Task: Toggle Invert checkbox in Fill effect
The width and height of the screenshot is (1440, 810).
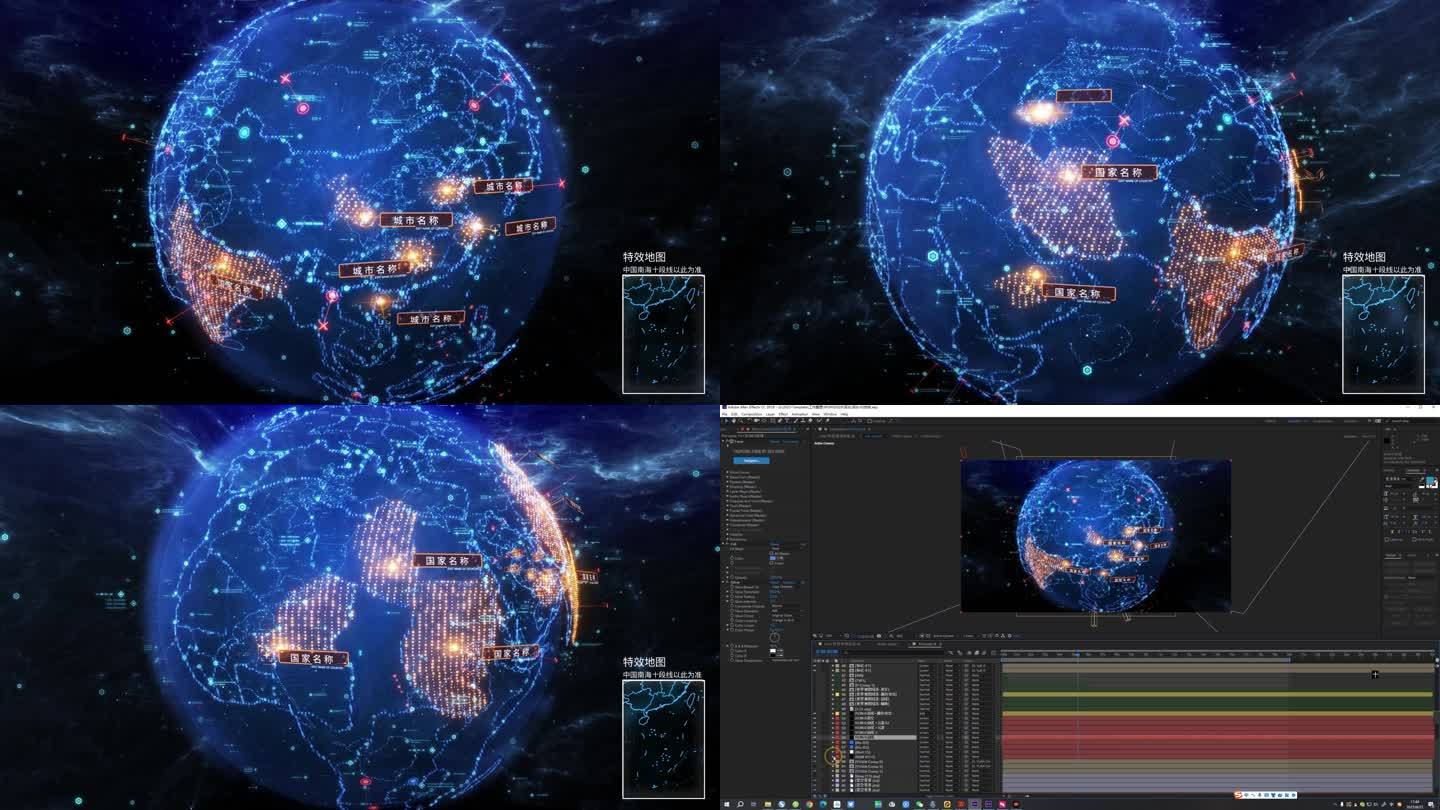Action: [771, 563]
